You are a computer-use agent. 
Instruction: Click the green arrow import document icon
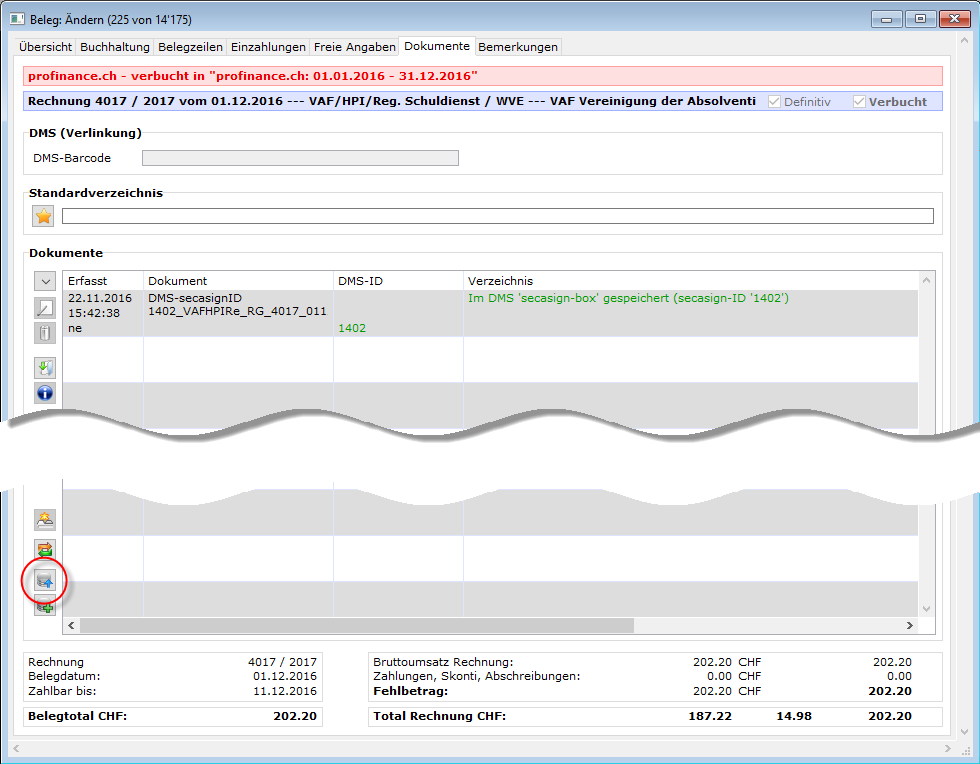point(44,368)
